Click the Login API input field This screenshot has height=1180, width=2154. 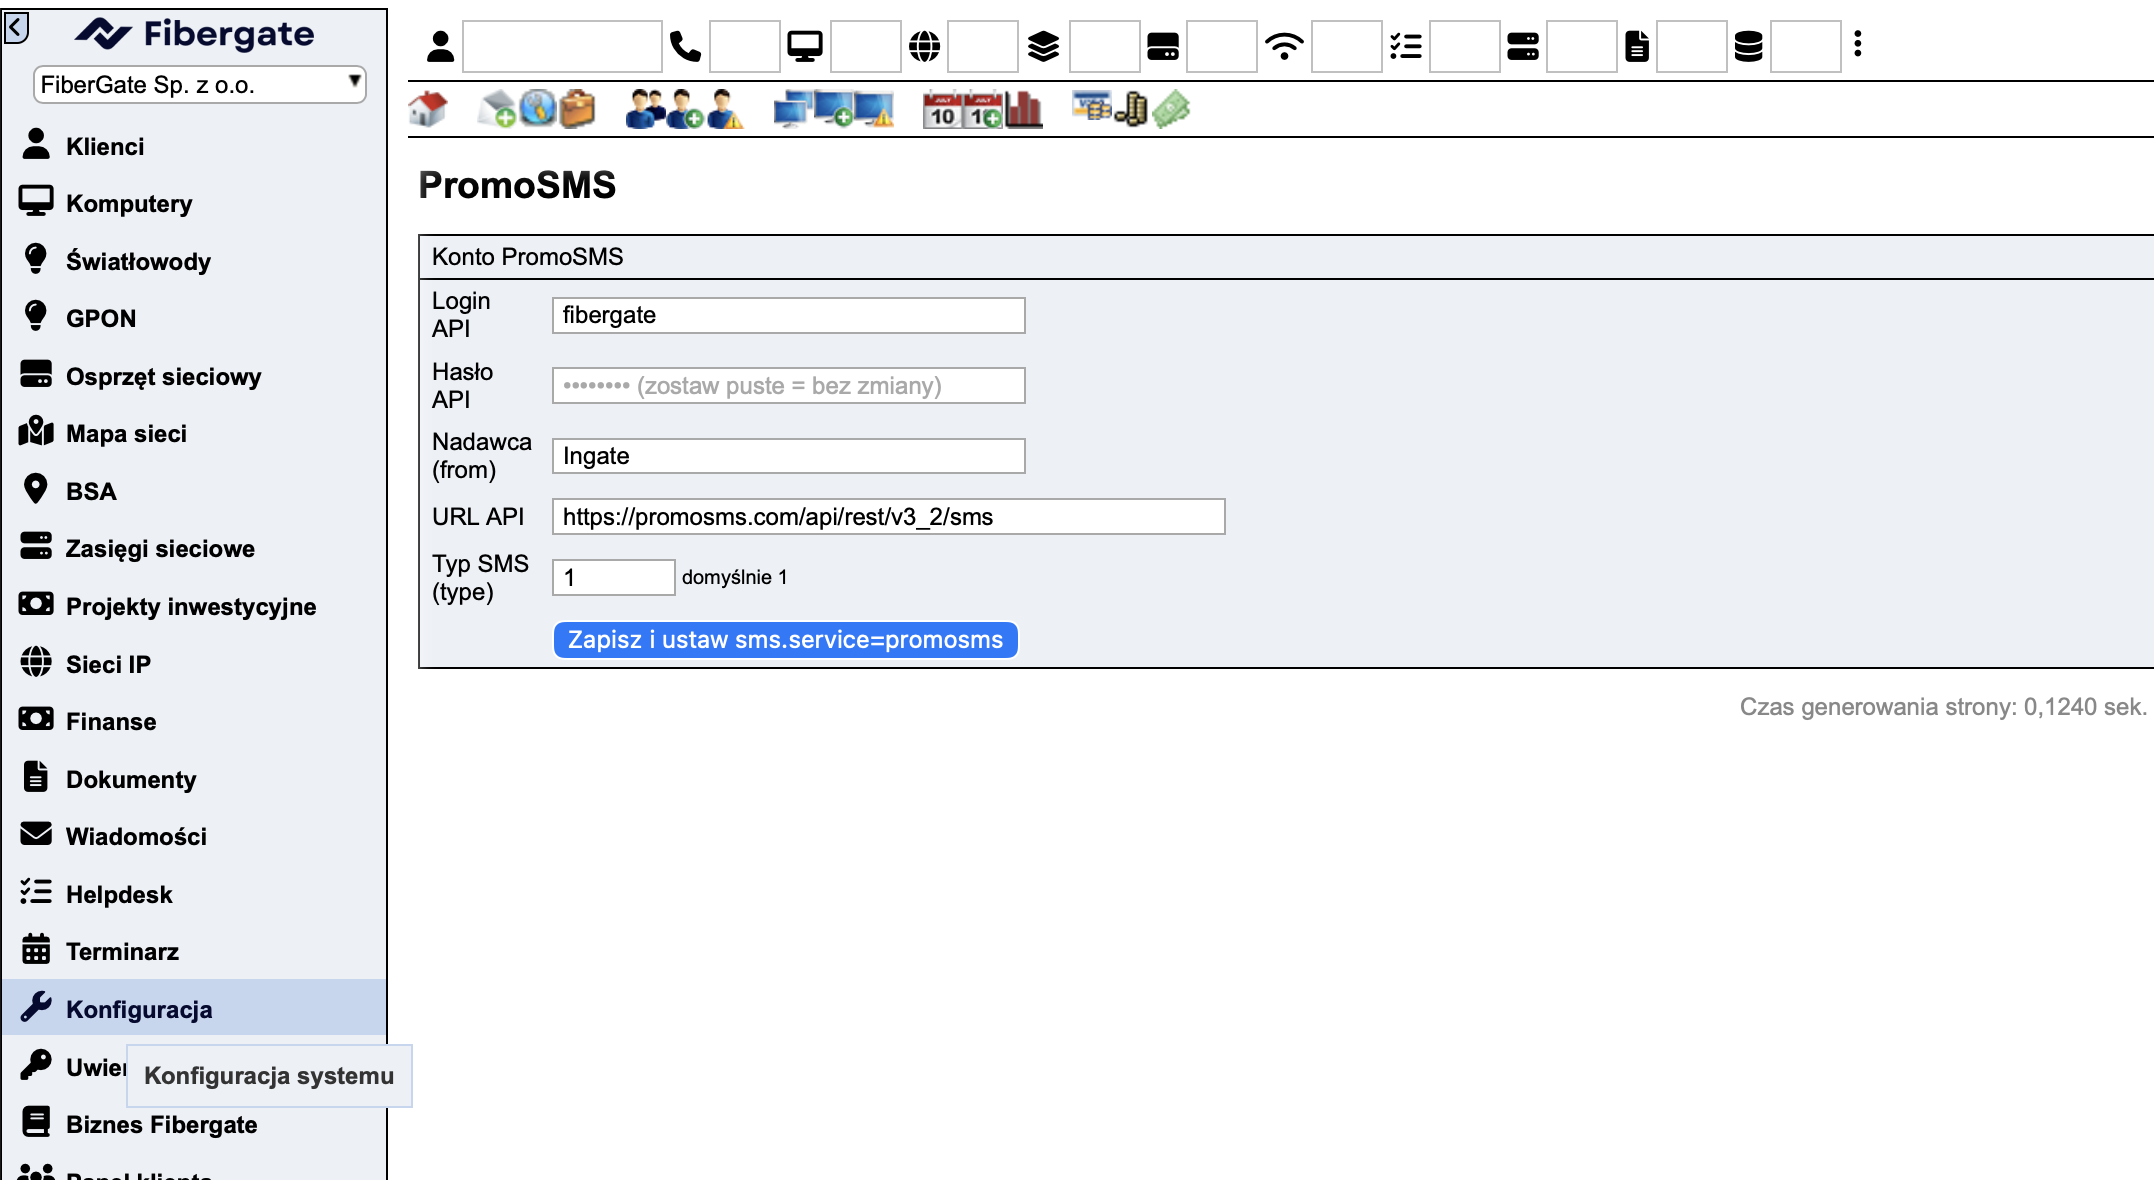pyautogui.click(x=788, y=315)
